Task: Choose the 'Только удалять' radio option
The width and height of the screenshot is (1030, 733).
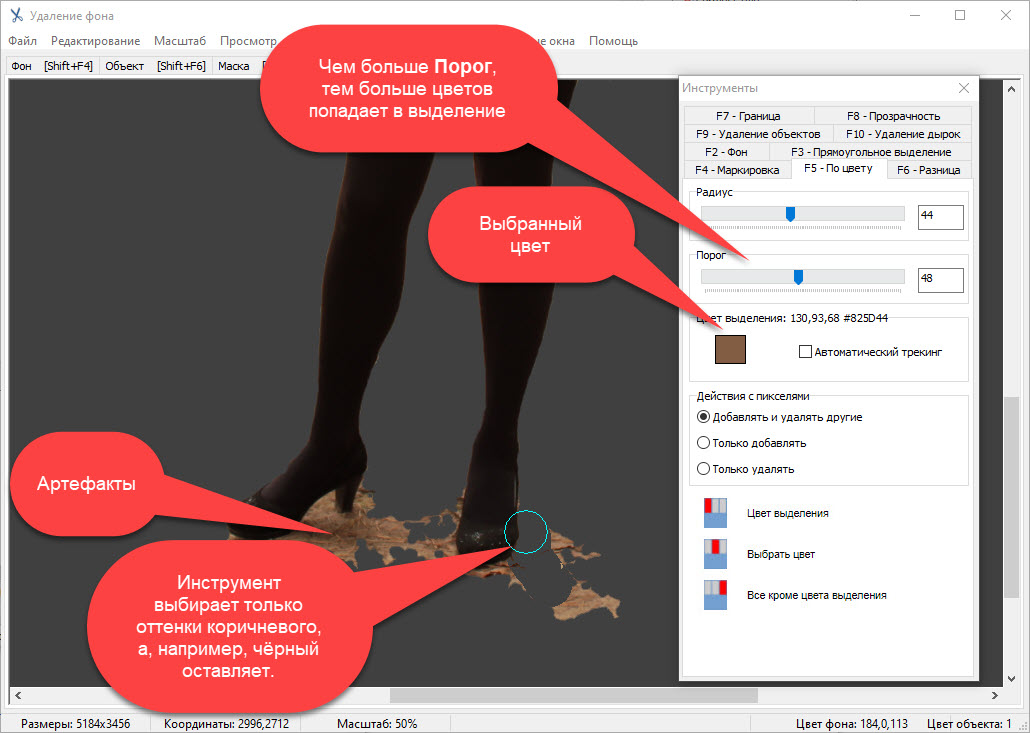Action: [x=703, y=469]
